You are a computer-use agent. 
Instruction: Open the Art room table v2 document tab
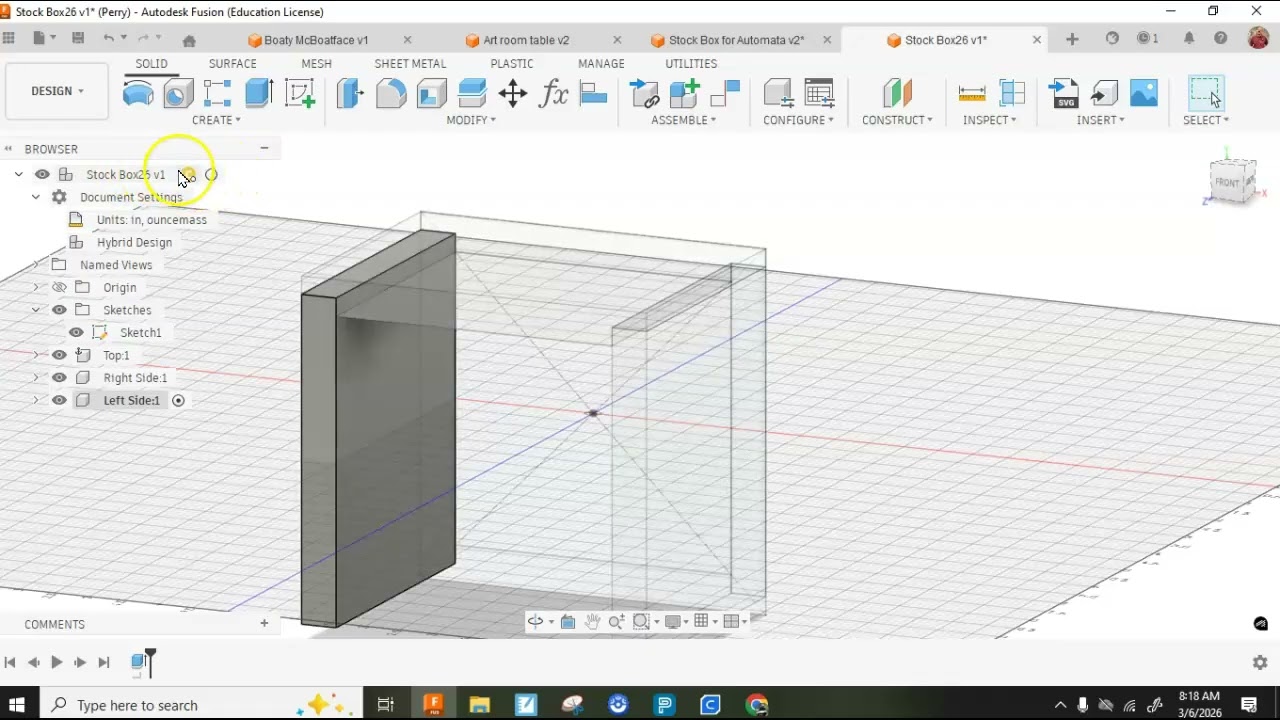[527, 40]
